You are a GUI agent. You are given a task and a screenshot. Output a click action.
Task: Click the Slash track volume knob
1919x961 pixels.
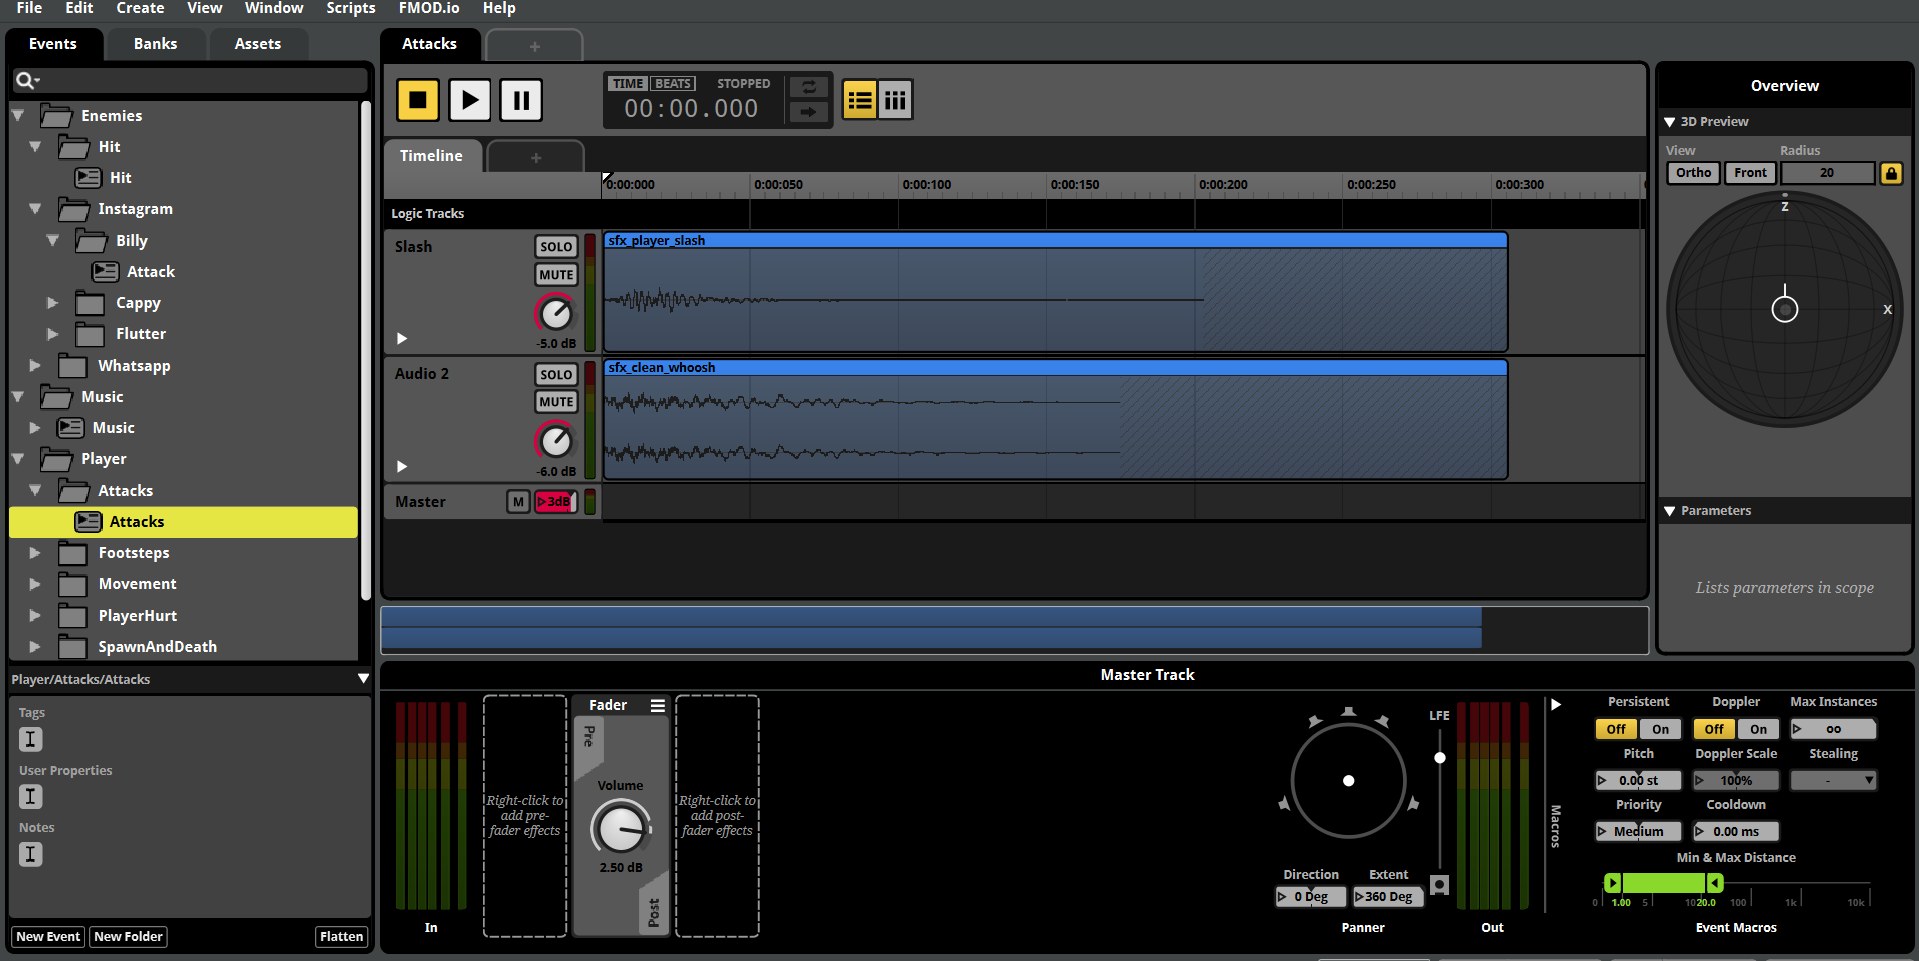pos(555,313)
